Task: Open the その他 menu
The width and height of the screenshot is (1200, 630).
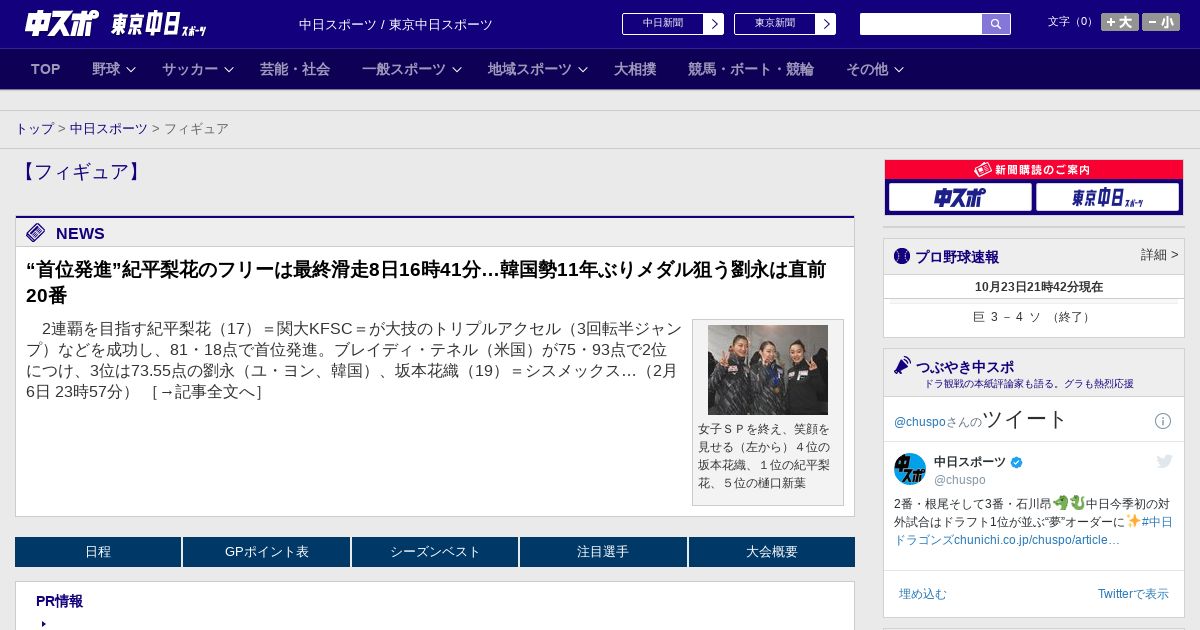Action: (x=867, y=69)
